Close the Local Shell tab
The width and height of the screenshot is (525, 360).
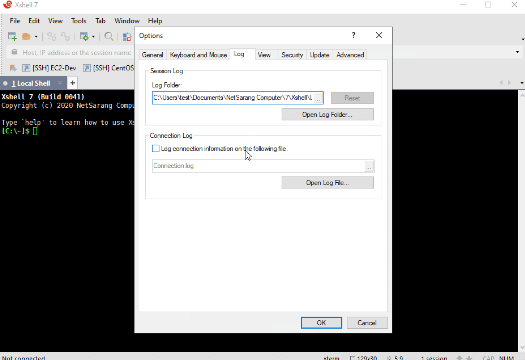(x=60, y=83)
